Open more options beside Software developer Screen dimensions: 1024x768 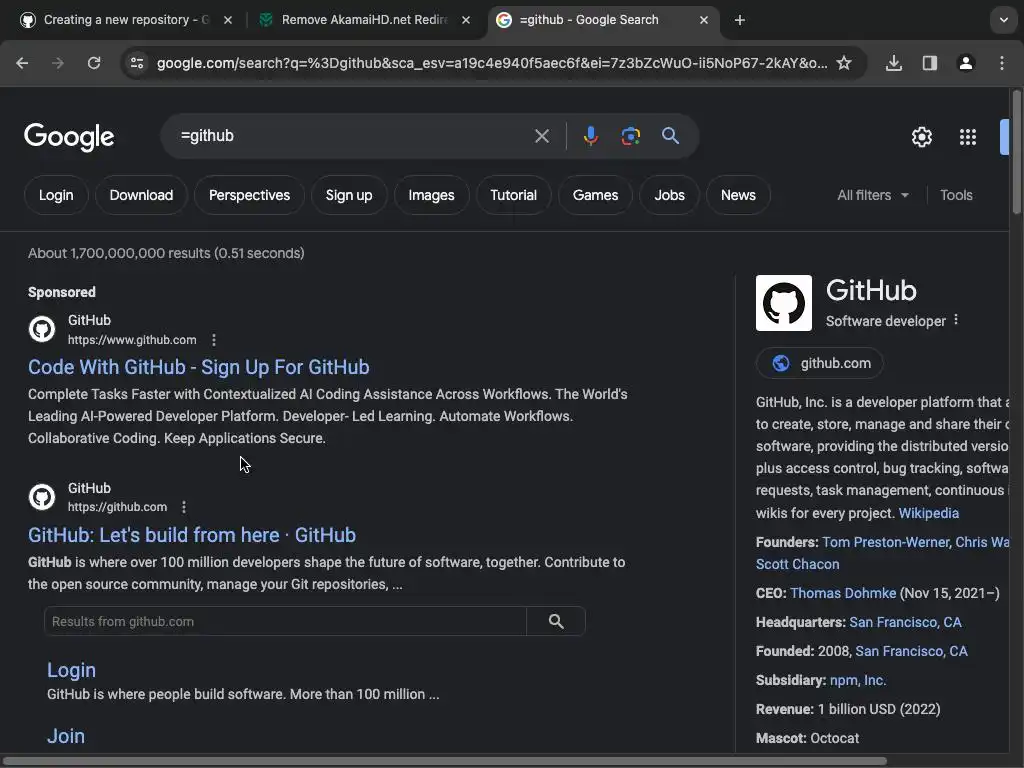tap(956, 319)
